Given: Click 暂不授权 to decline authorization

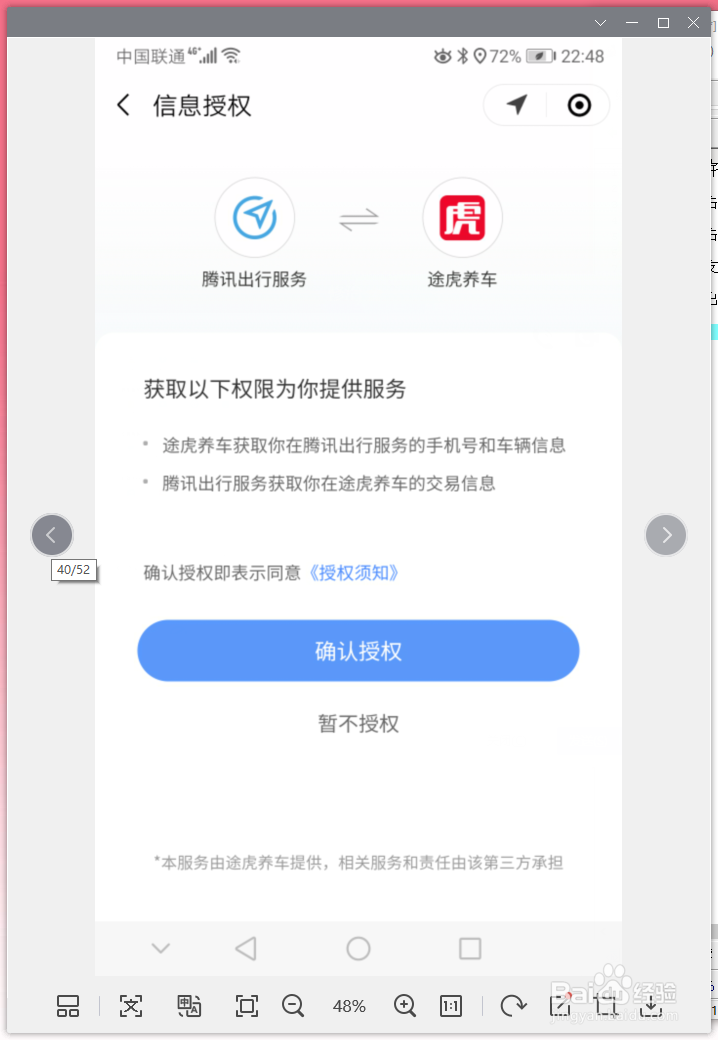Looking at the screenshot, I should pyautogui.click(x=359, y=724).
